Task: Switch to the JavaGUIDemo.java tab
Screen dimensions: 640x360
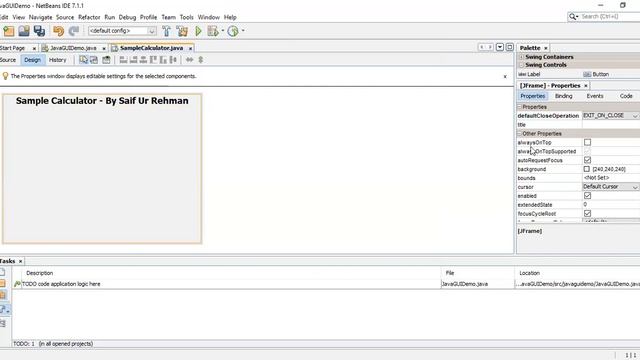Action: point(73,48)
